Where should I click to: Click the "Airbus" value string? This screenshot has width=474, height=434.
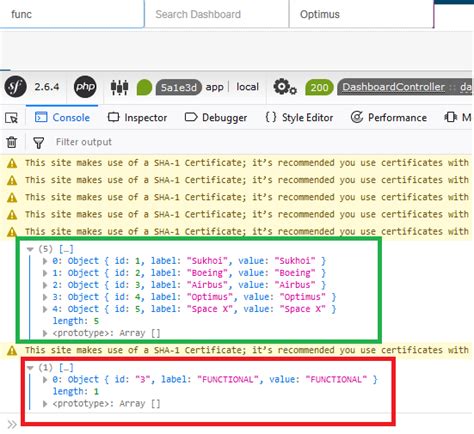point(295,285)
